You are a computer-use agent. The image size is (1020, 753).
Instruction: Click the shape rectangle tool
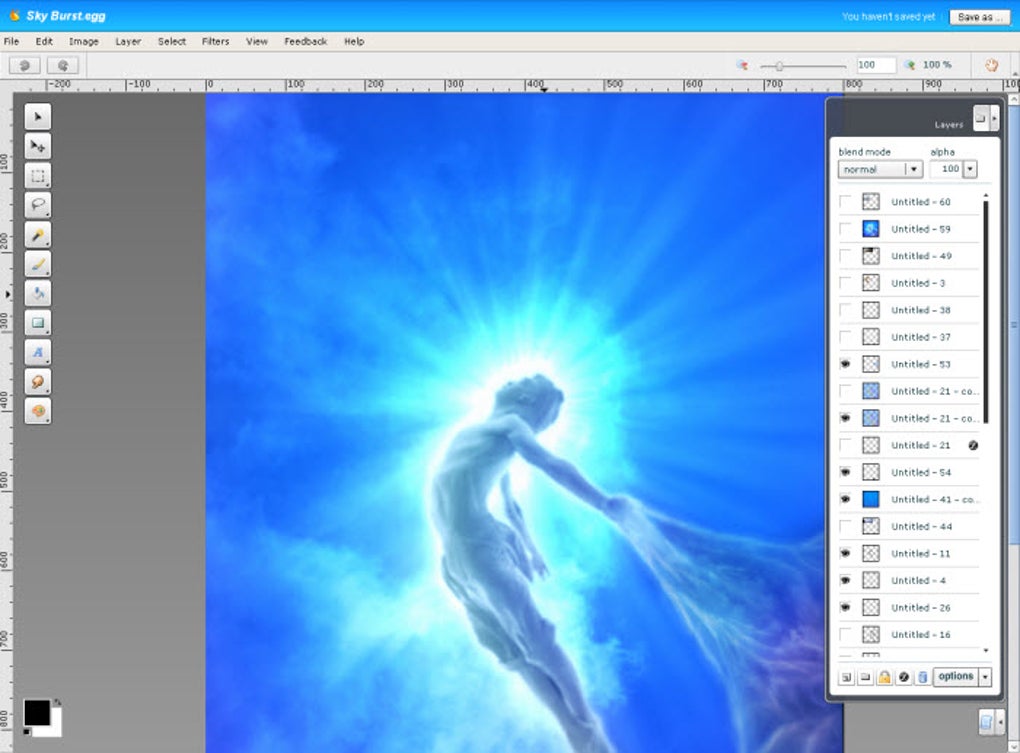(37, 323)
